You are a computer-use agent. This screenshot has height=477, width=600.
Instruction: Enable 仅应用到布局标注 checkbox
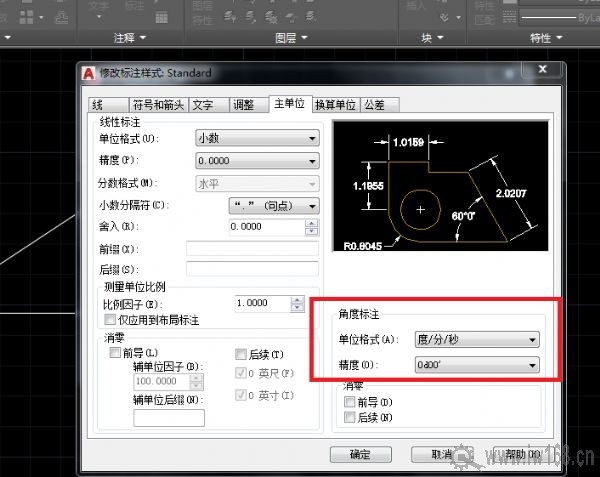point(110,319)
